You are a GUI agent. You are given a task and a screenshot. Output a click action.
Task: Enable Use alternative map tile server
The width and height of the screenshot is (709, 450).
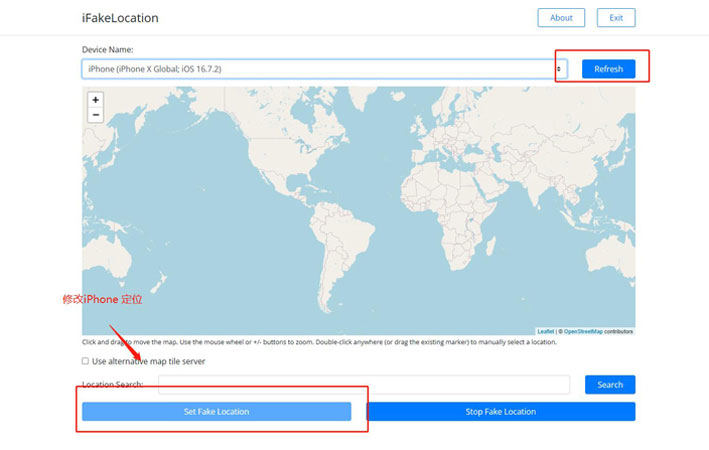(85, 361)
